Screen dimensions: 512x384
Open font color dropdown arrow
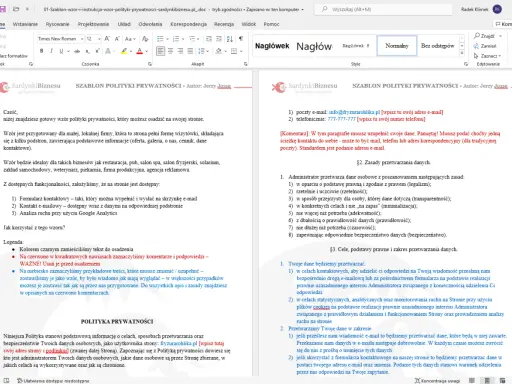click(x=147, y=51)
